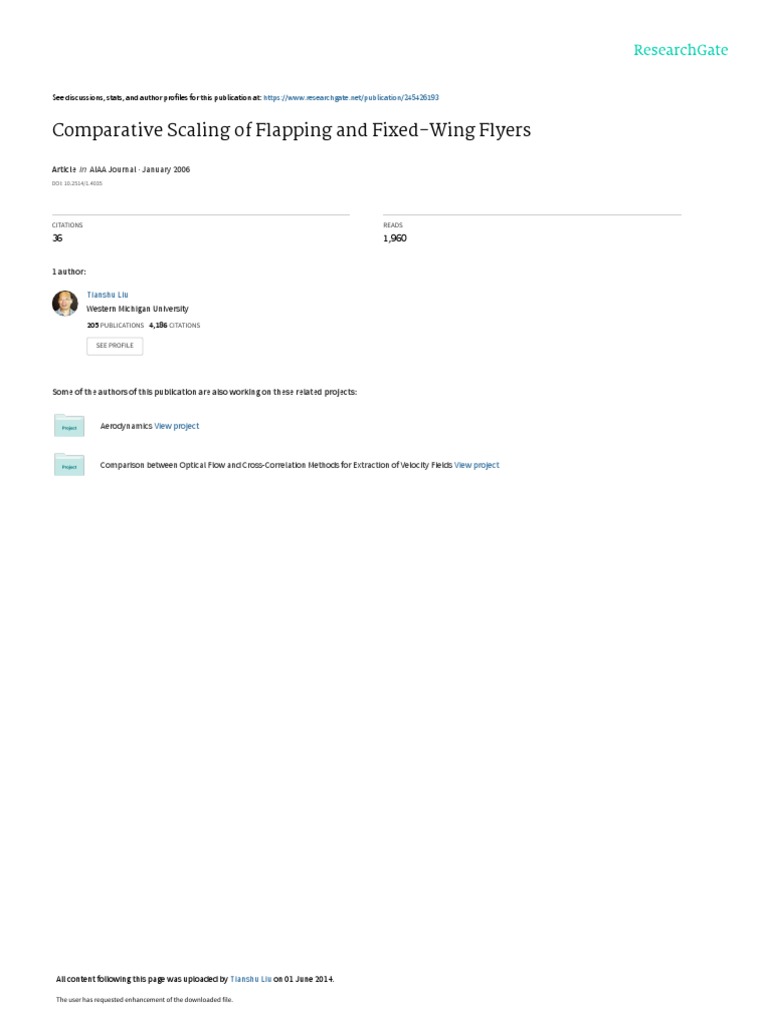768x1024 pixels.
Task: Open View project link for Optical Flow comparison
Action: tap(477, 465)
